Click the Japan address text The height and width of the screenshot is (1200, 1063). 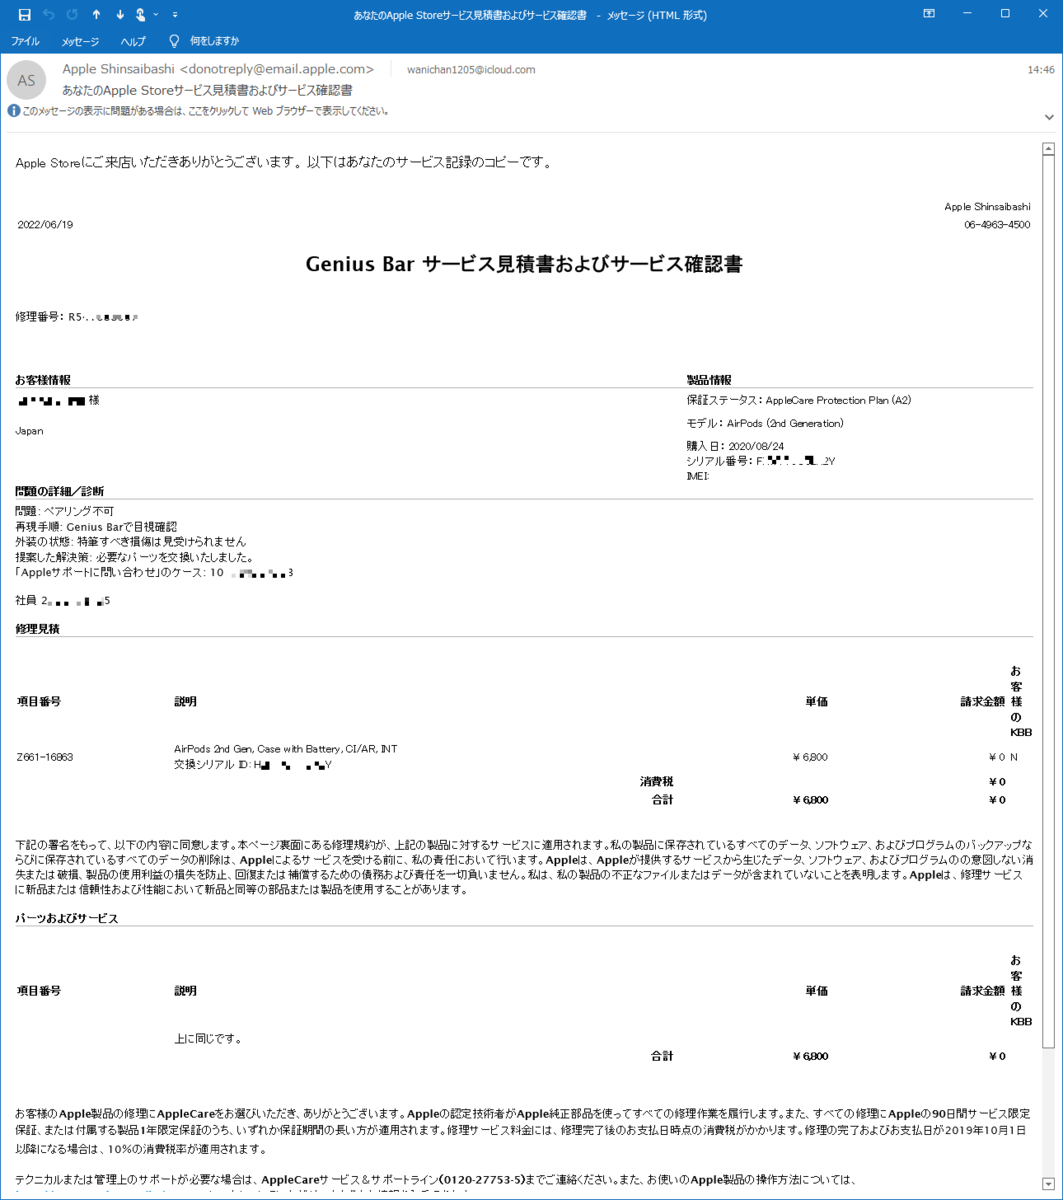click(29, 431)
